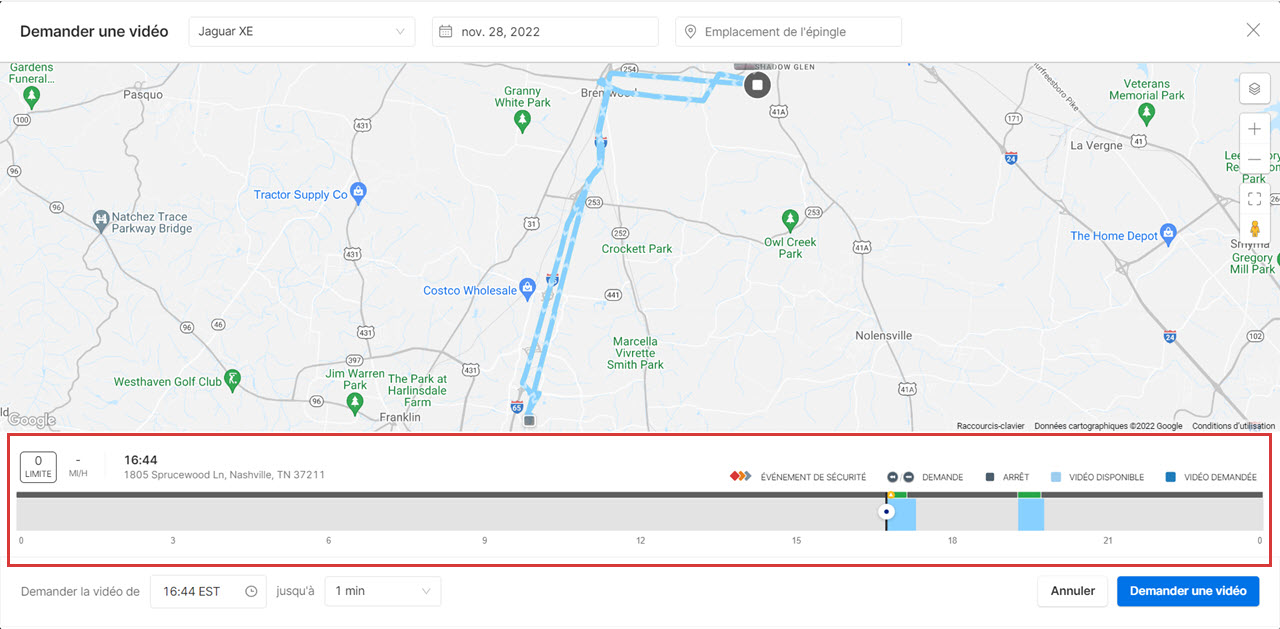Open the nov. 28, 2022 date picker
Viewport: 1280px width, 629px height.
(545, 31)
